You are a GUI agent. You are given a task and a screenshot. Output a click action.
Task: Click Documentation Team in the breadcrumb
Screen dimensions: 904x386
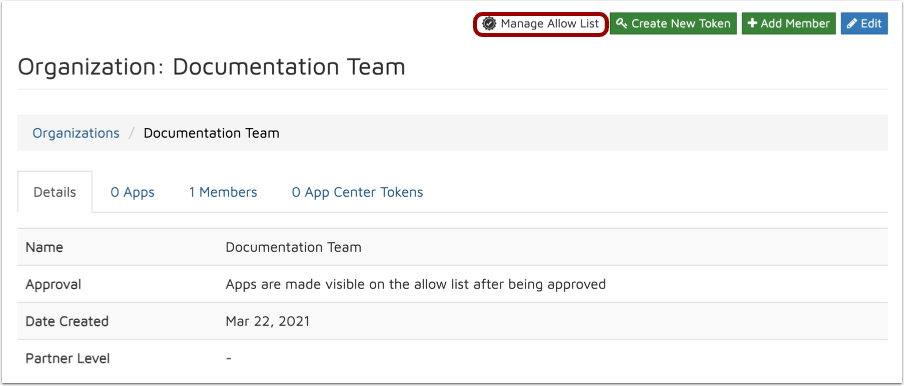click(x=212, y=133)
